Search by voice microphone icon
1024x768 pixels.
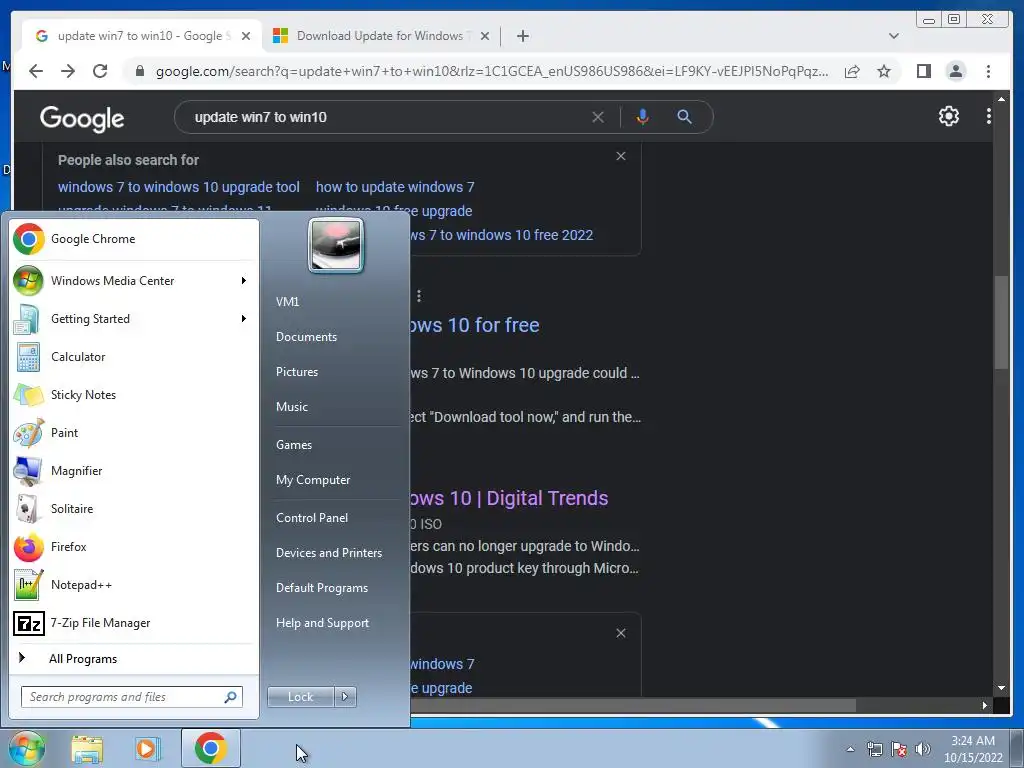[643, 117]
